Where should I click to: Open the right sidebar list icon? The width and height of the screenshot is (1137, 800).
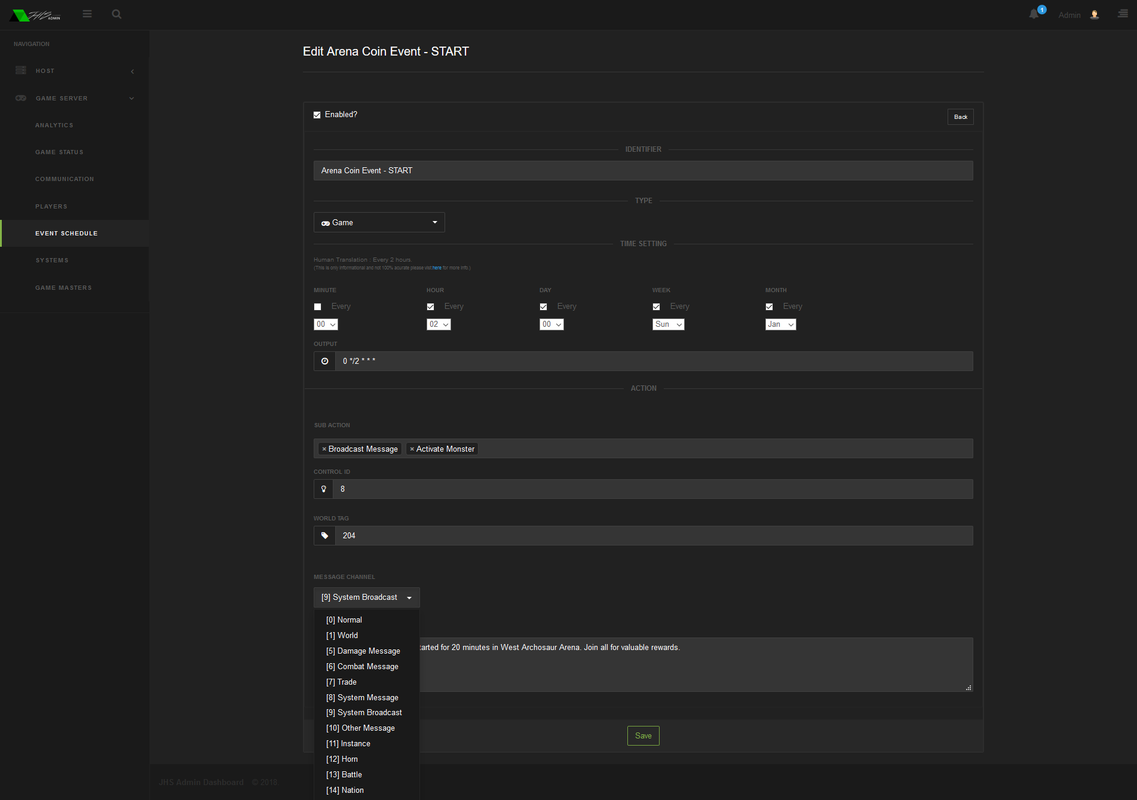click(1122, 14)
